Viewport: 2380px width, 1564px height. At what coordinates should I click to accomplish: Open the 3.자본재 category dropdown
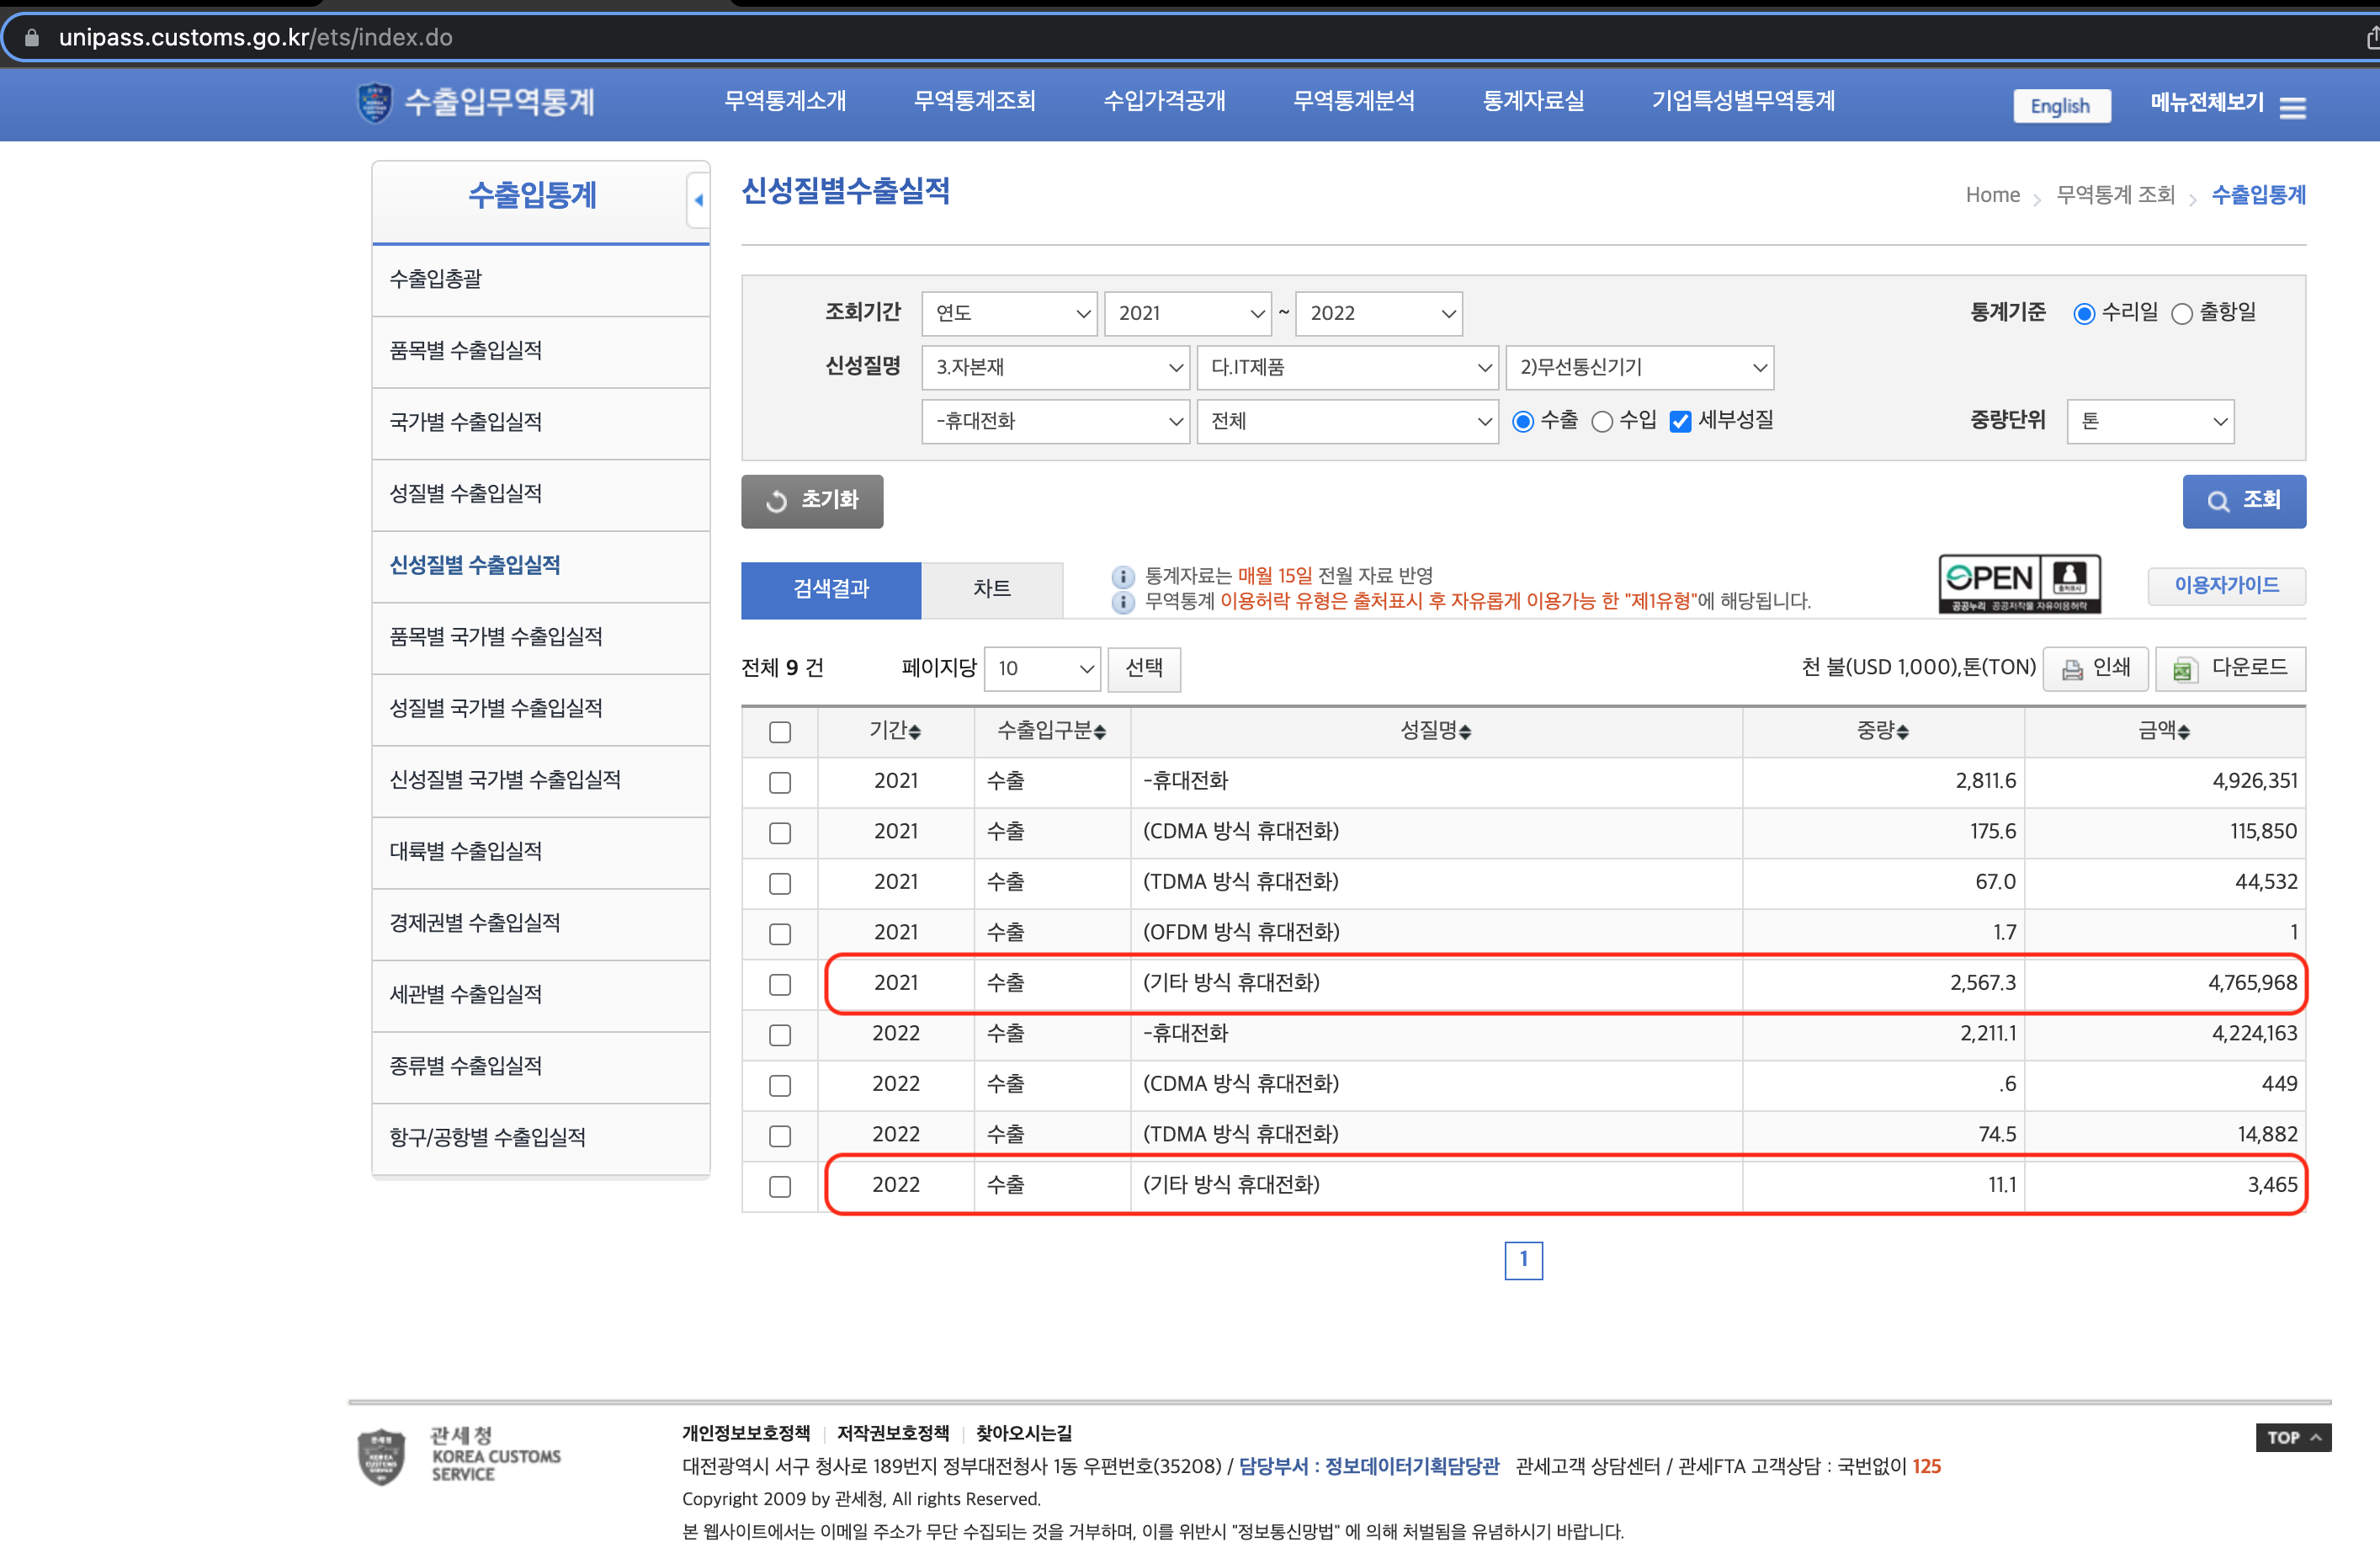(x=1055, y=367)
